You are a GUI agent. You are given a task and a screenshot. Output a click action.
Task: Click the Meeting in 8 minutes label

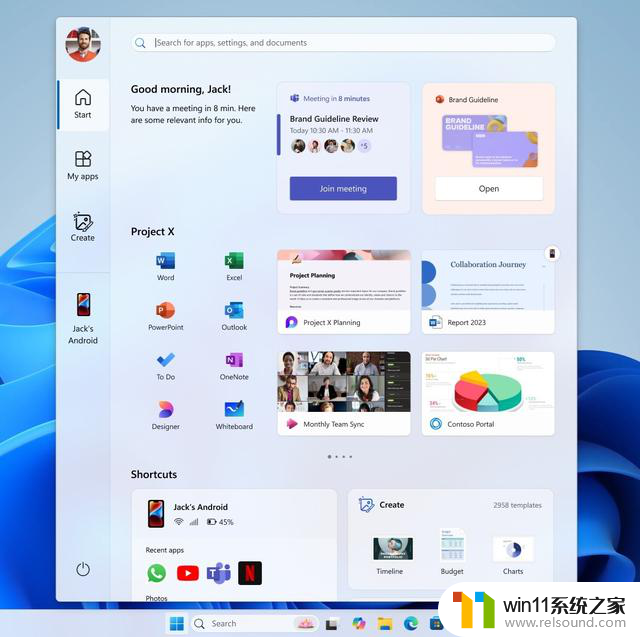[336, 98]
